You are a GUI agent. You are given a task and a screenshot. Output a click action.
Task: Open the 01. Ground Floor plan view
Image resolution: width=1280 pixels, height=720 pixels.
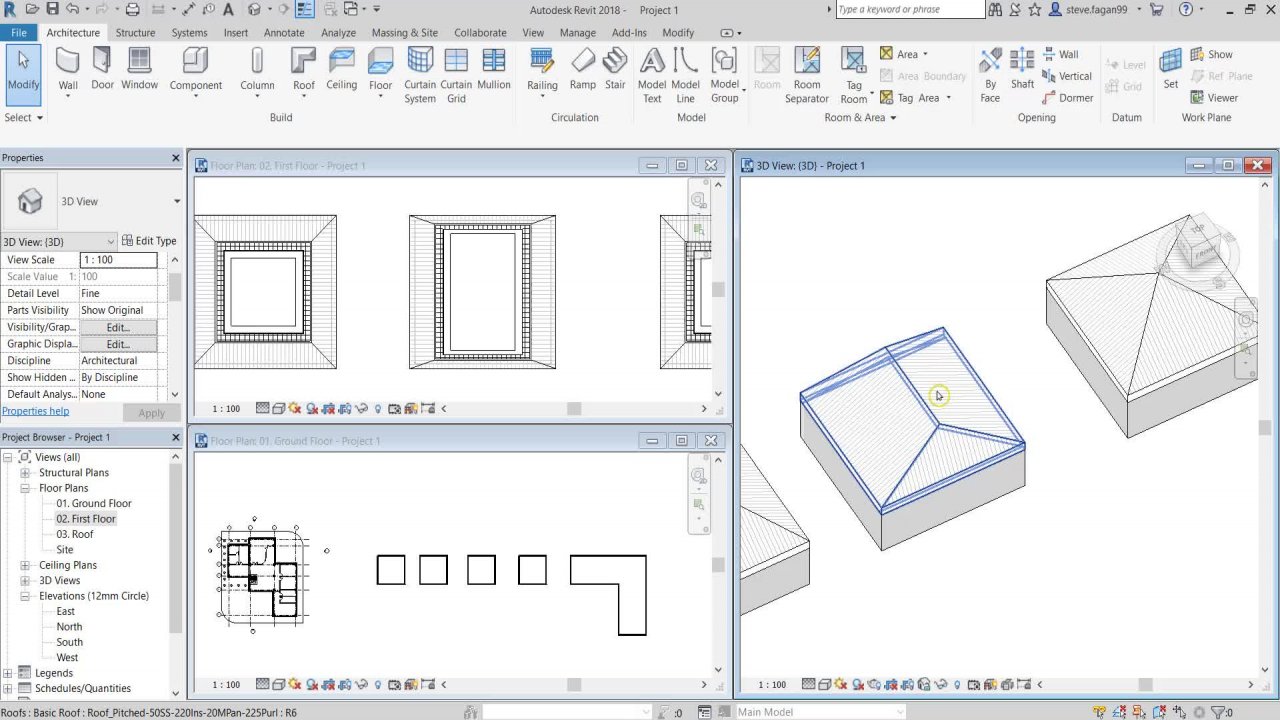click(x=93, y=503)
